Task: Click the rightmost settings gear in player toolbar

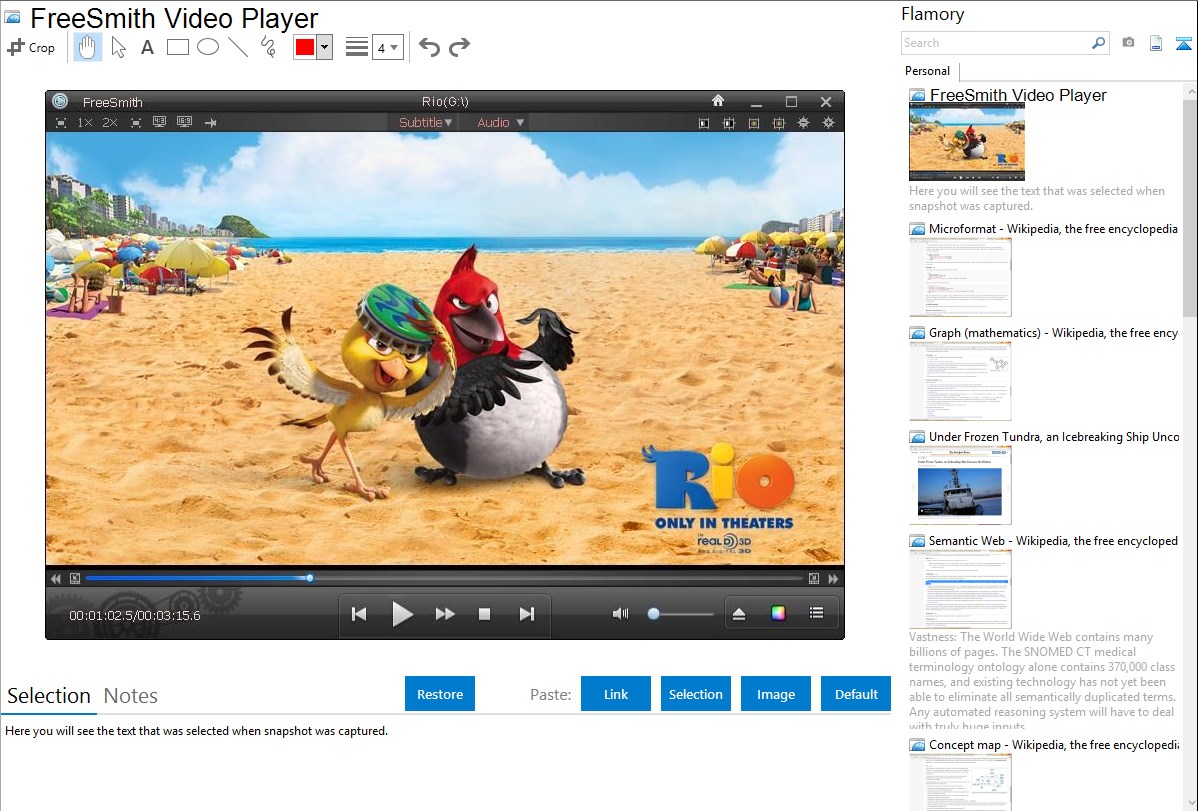Action: (x=829, y=122)
